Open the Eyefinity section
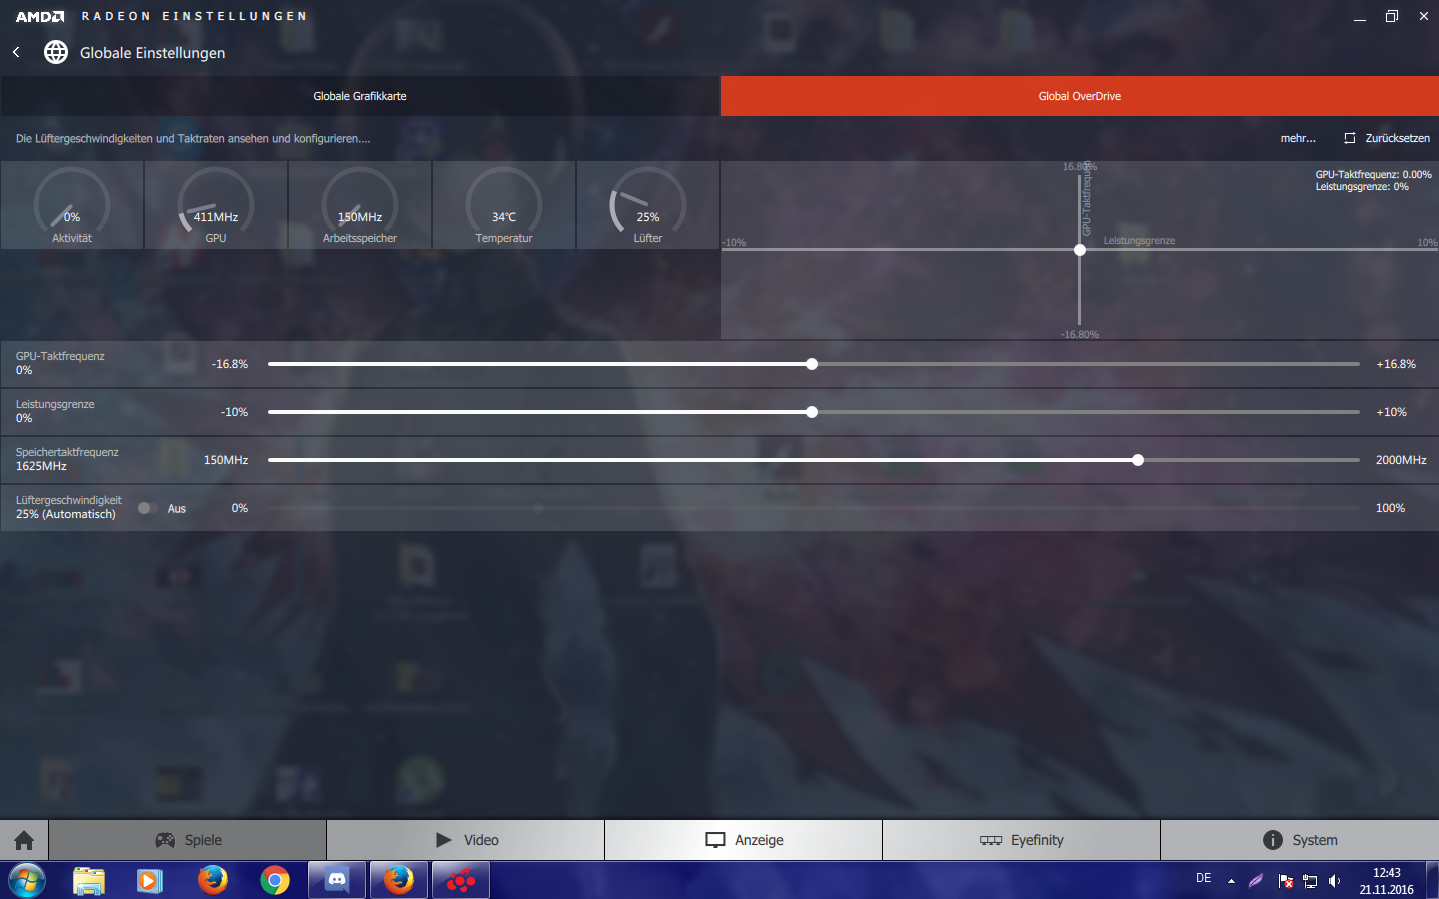 1022,840
